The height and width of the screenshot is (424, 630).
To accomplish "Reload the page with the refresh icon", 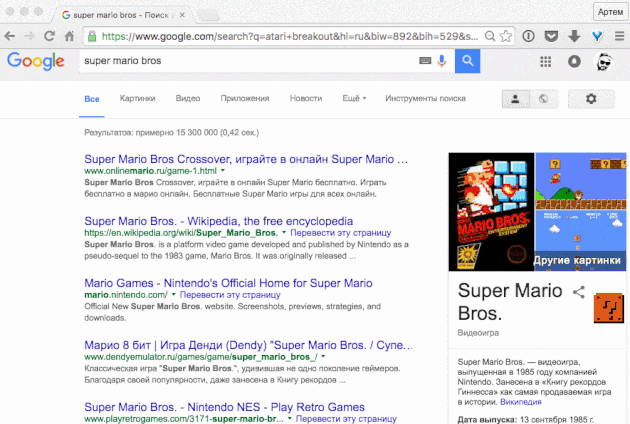I will pos(49,36).
